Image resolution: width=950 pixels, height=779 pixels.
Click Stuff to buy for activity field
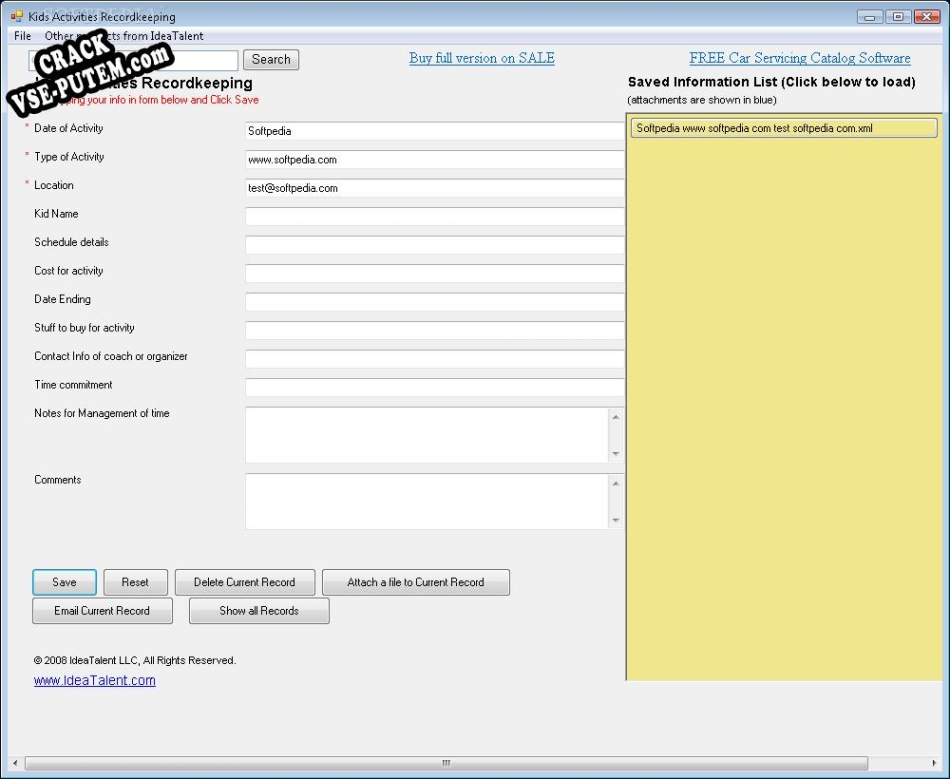[434, 330]
